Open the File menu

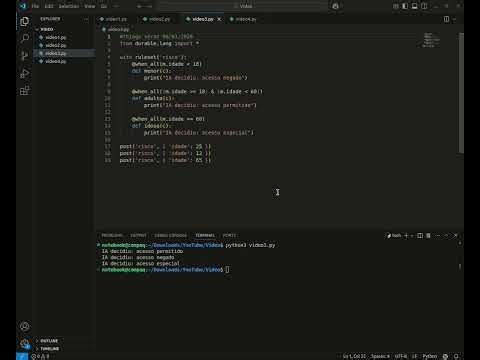[35, 6]
